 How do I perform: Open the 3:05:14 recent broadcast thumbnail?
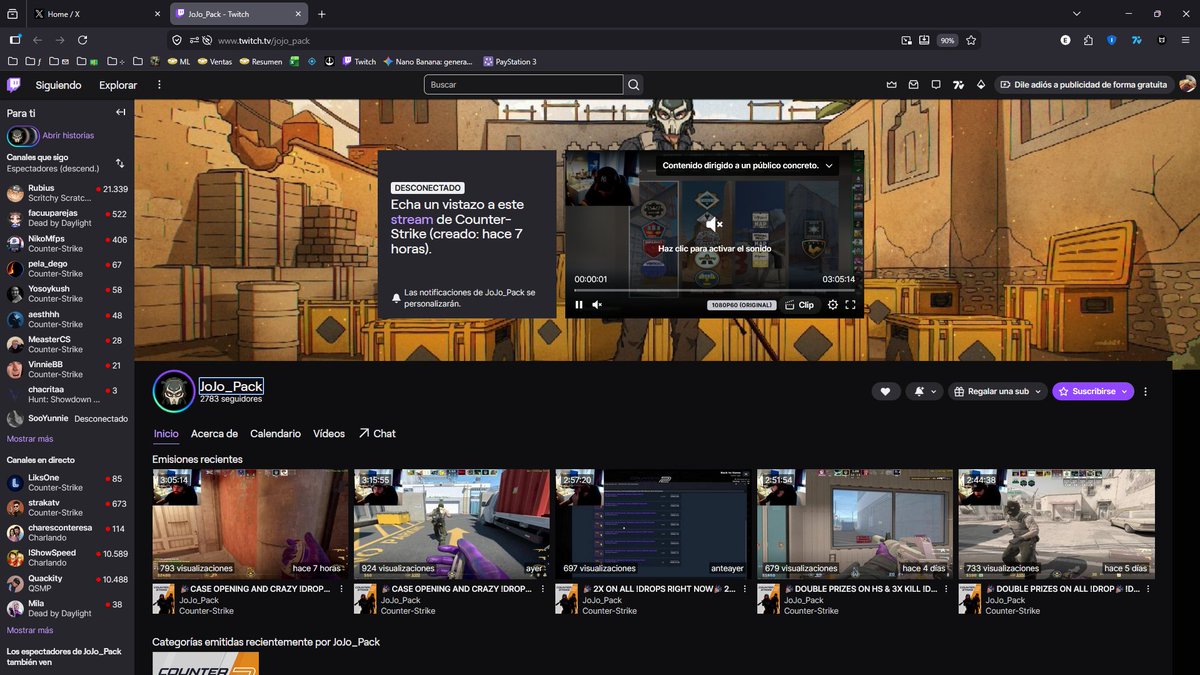pos(250,524)
